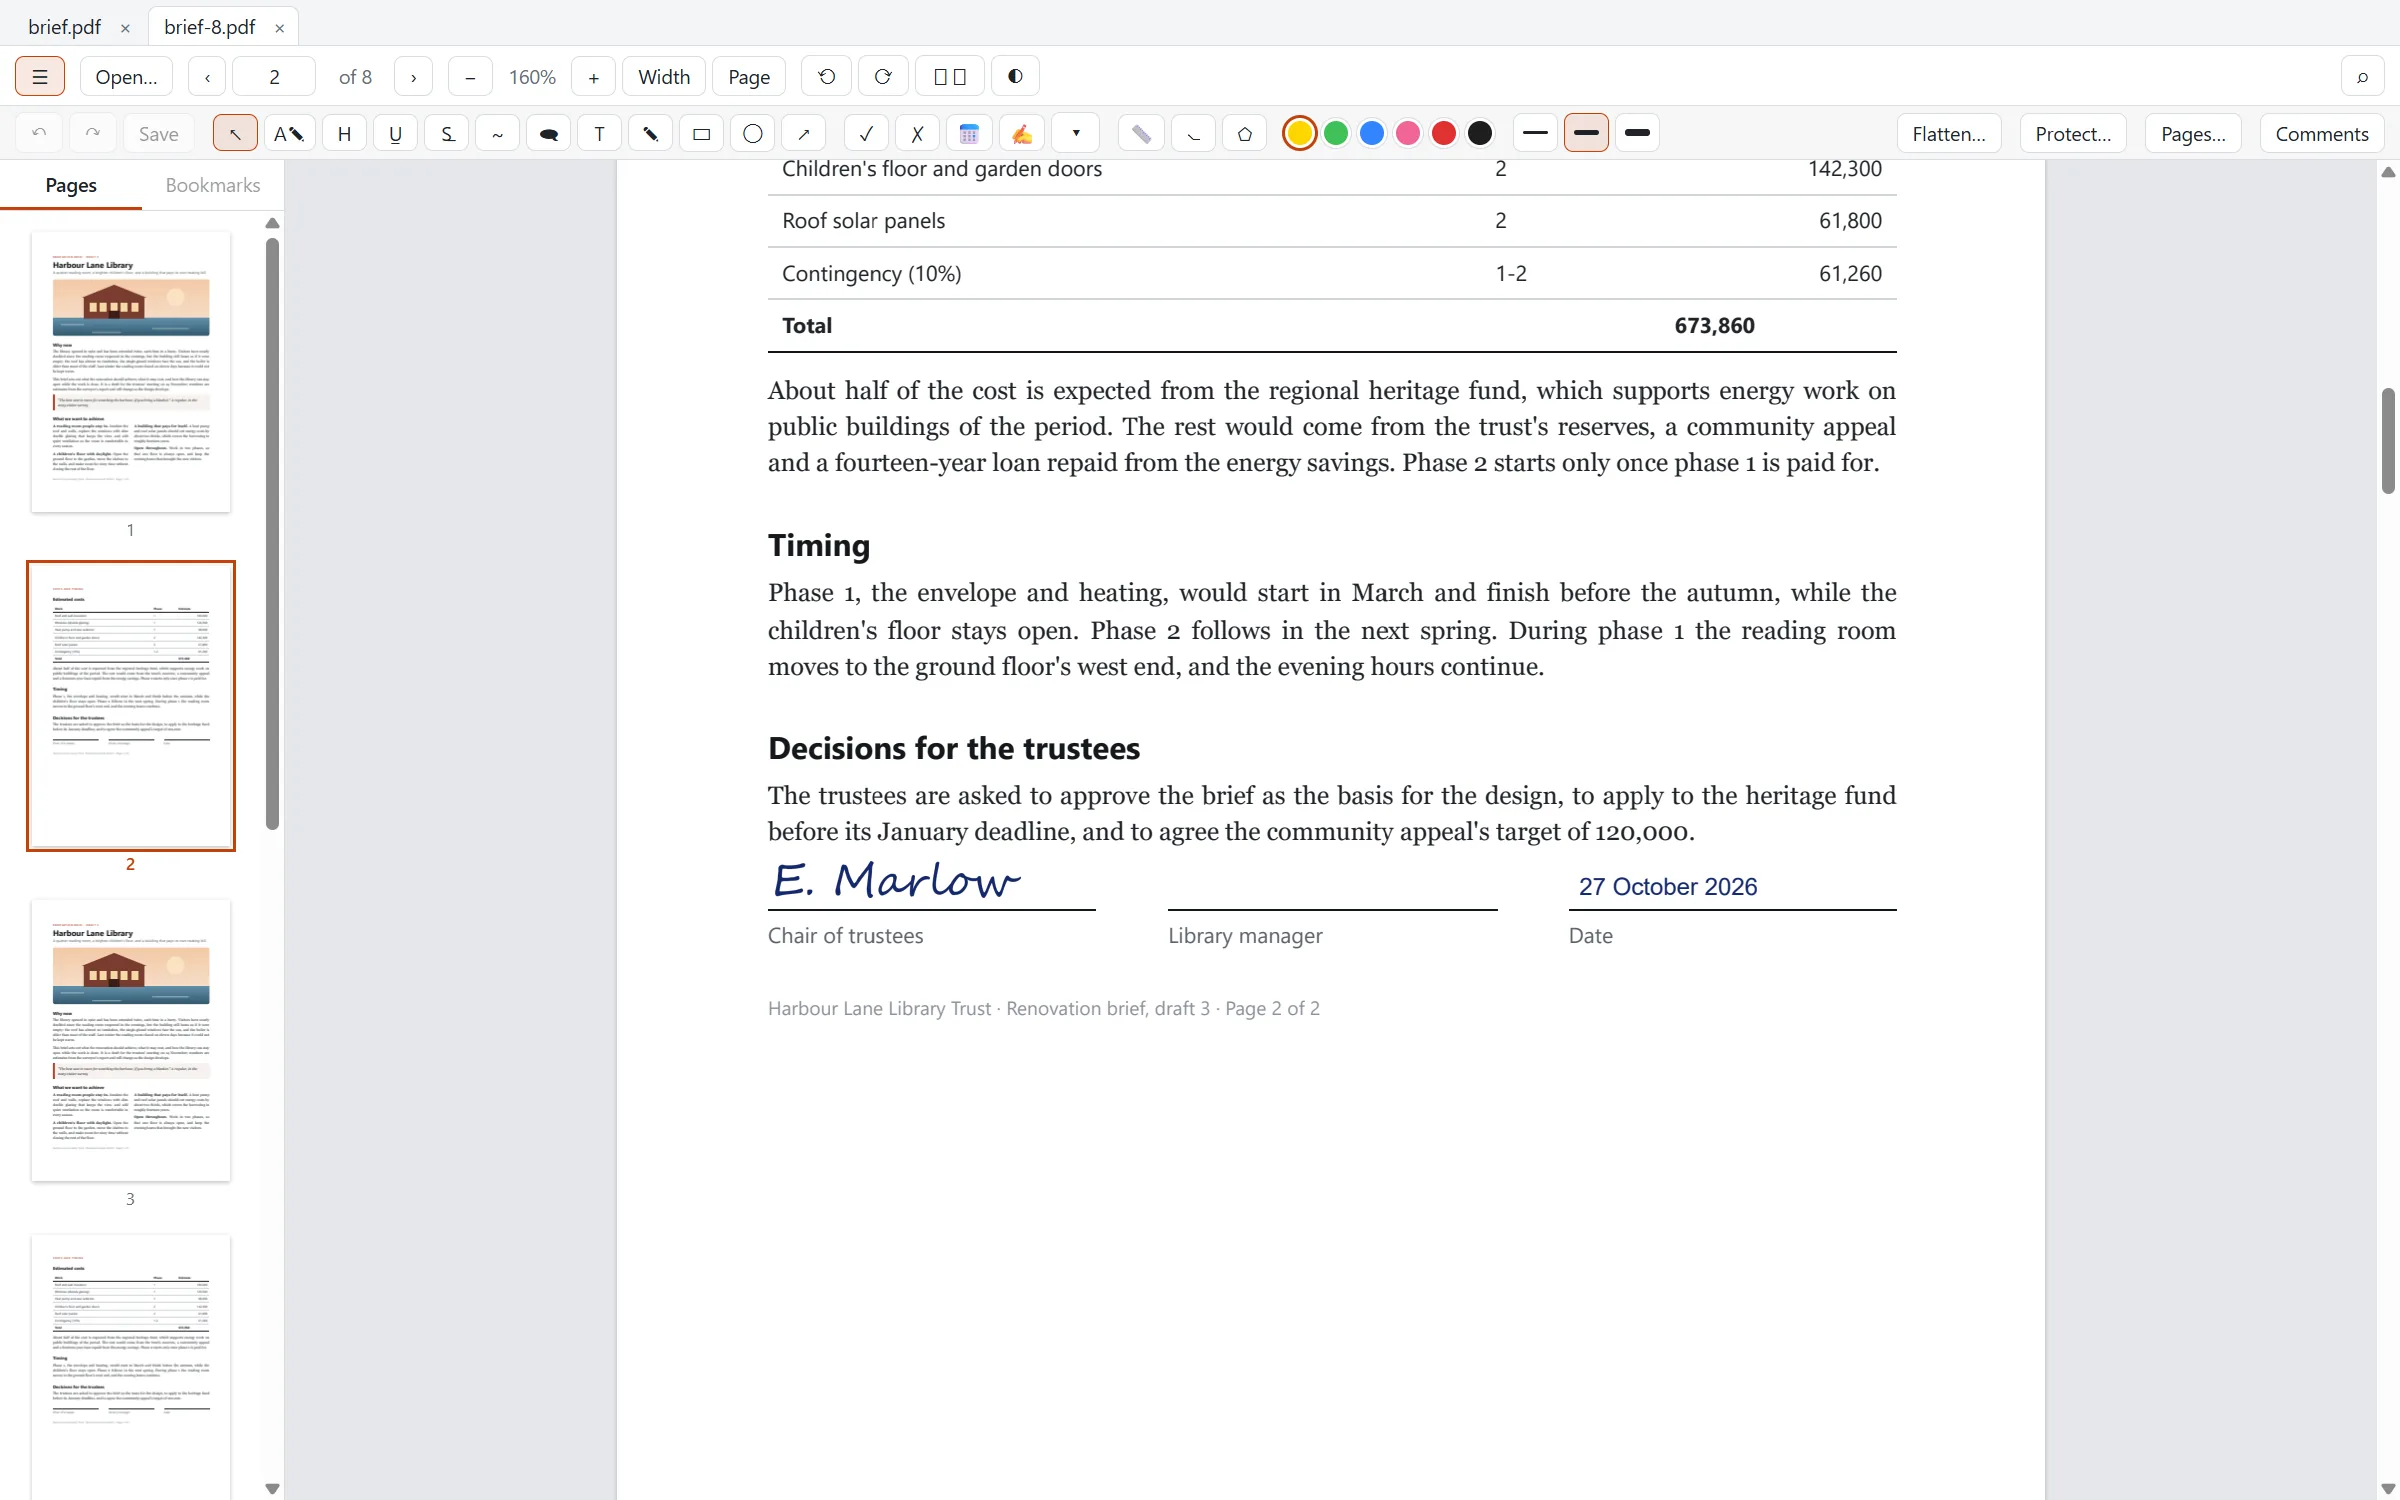
Task: Select the arrow drawing tool
Action: click(x=804, y=133)
